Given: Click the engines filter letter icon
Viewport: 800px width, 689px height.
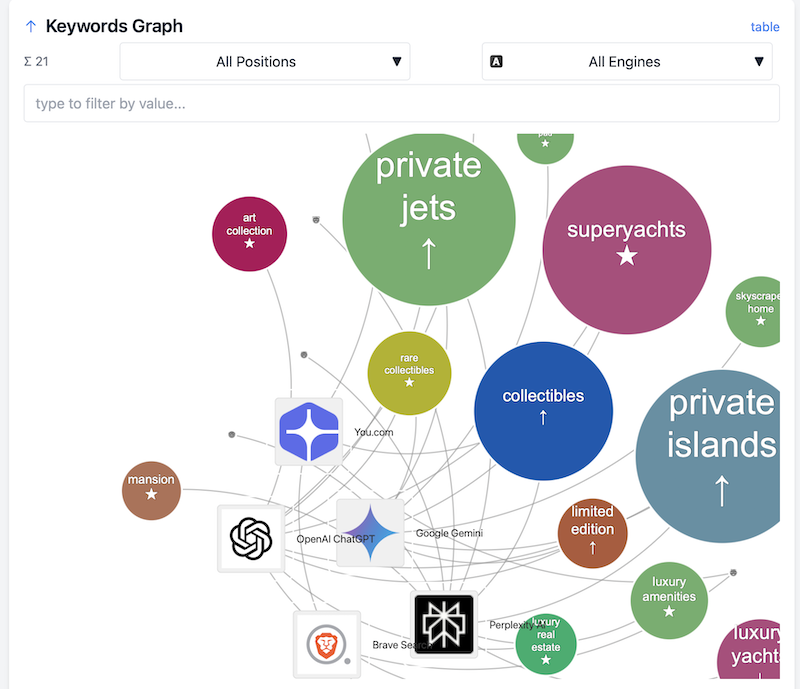Looking at the screenshot, I should [497, 61].
